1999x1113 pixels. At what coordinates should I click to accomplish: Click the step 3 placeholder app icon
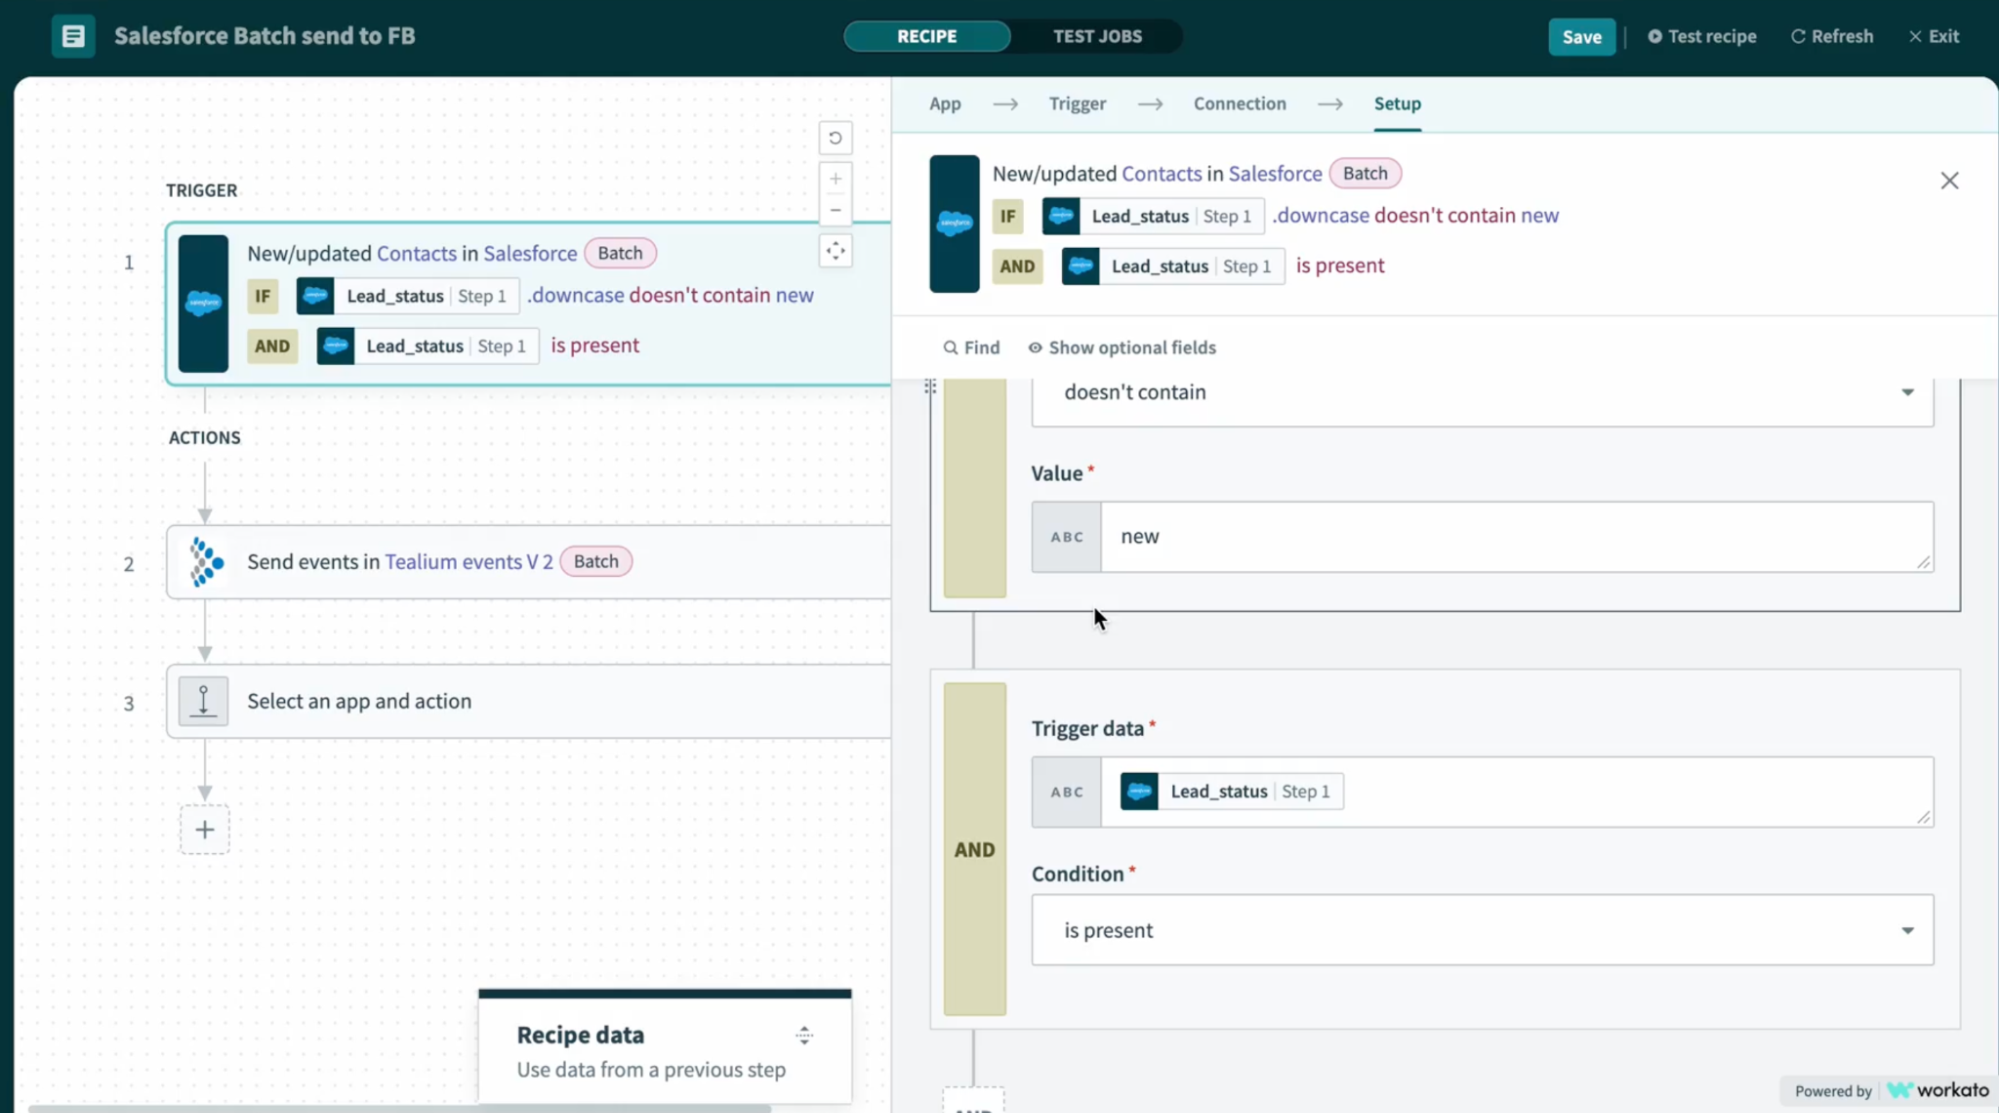pyautogui.click(x=203, y=701)
